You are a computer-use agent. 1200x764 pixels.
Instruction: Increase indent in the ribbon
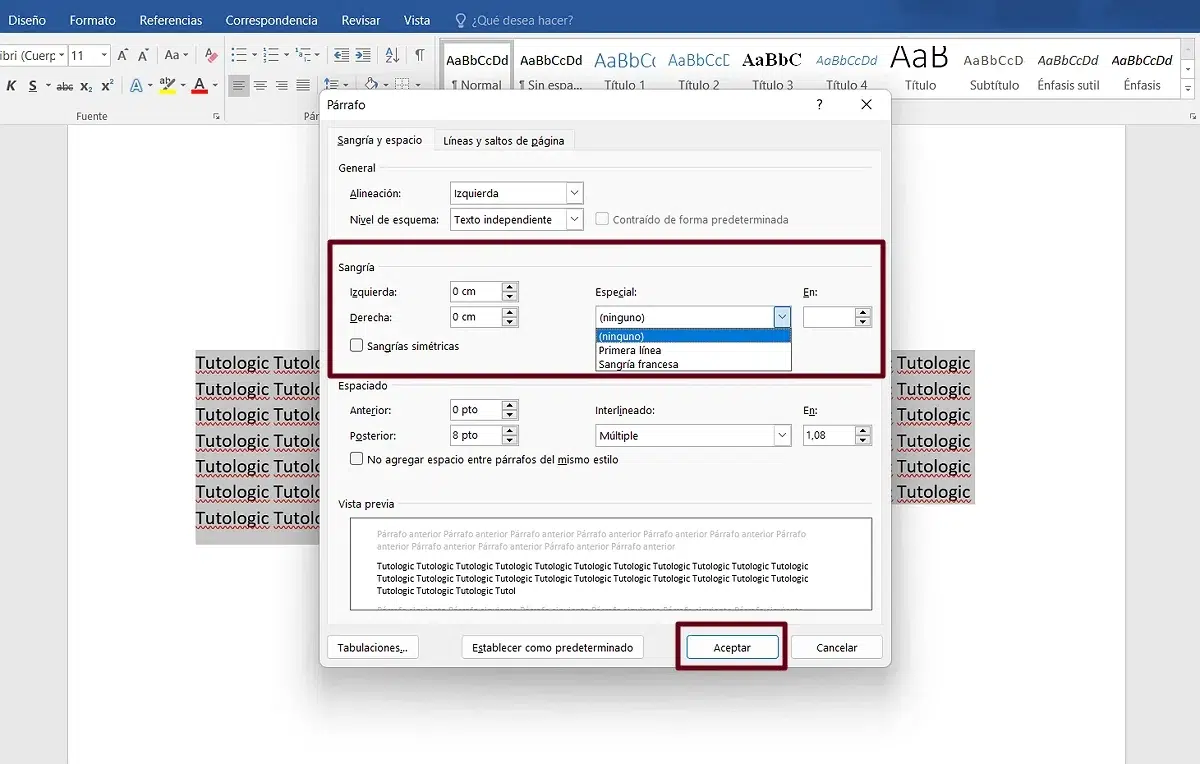[362, 56]
